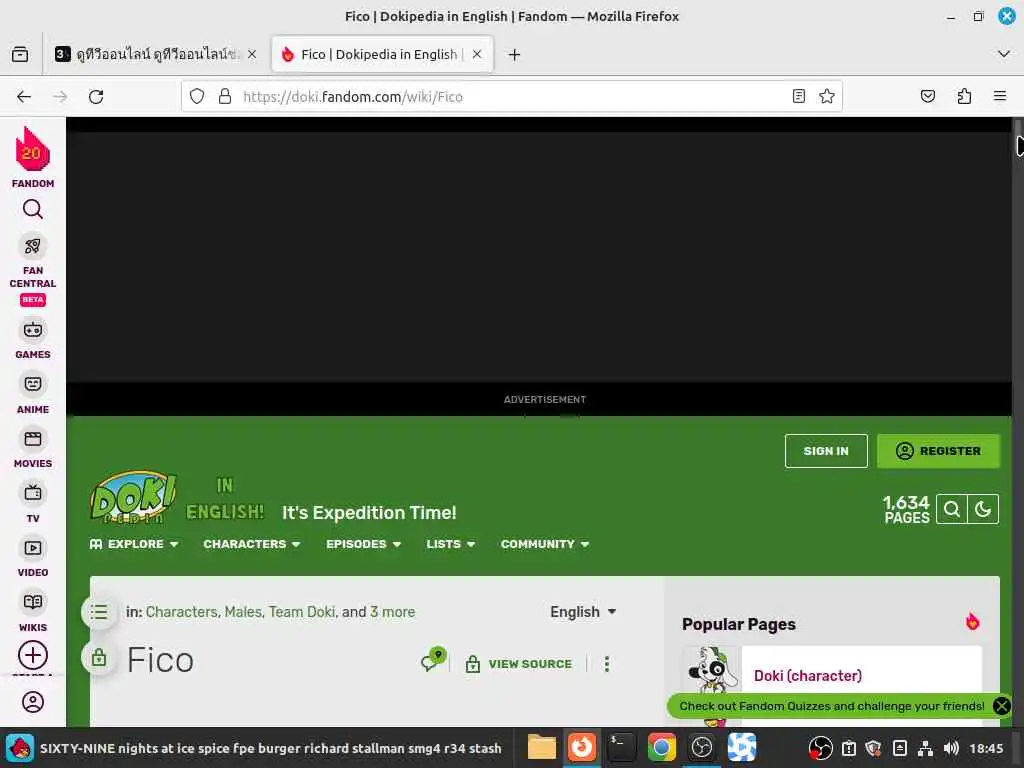Open the Anime sidebar icon
This screenshot has width=1024, height=768.
click(33, 384)
